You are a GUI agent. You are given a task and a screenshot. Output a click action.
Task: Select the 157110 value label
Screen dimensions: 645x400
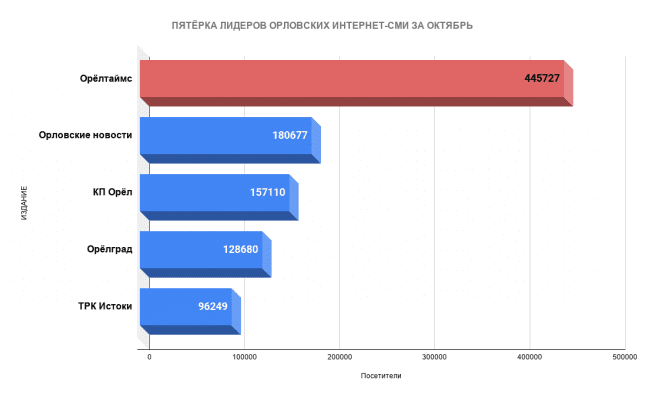point(267,192)
